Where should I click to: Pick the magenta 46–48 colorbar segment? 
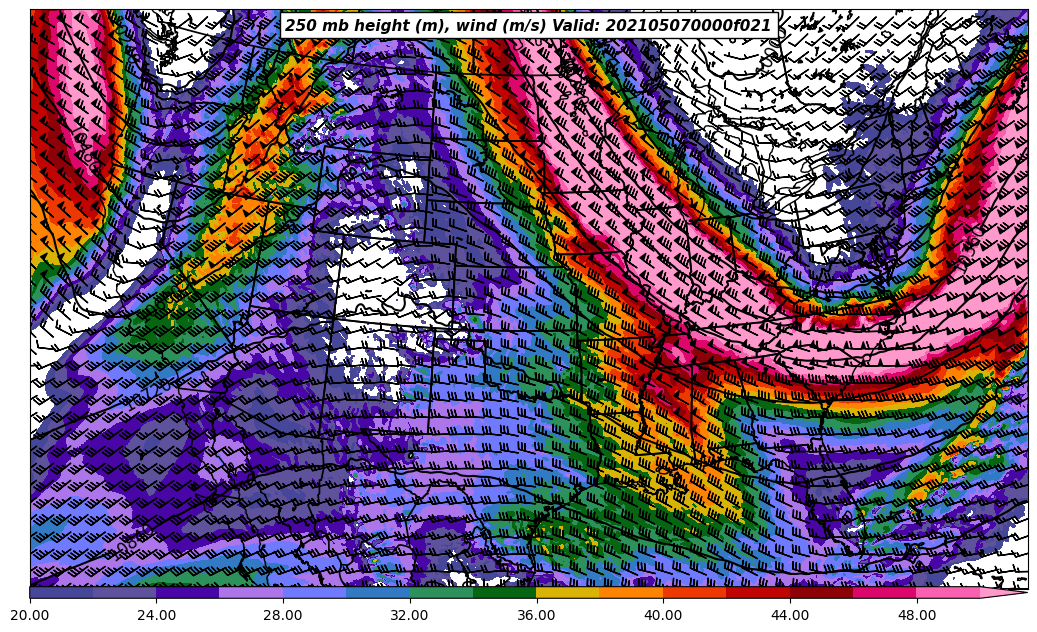[885, 592]
